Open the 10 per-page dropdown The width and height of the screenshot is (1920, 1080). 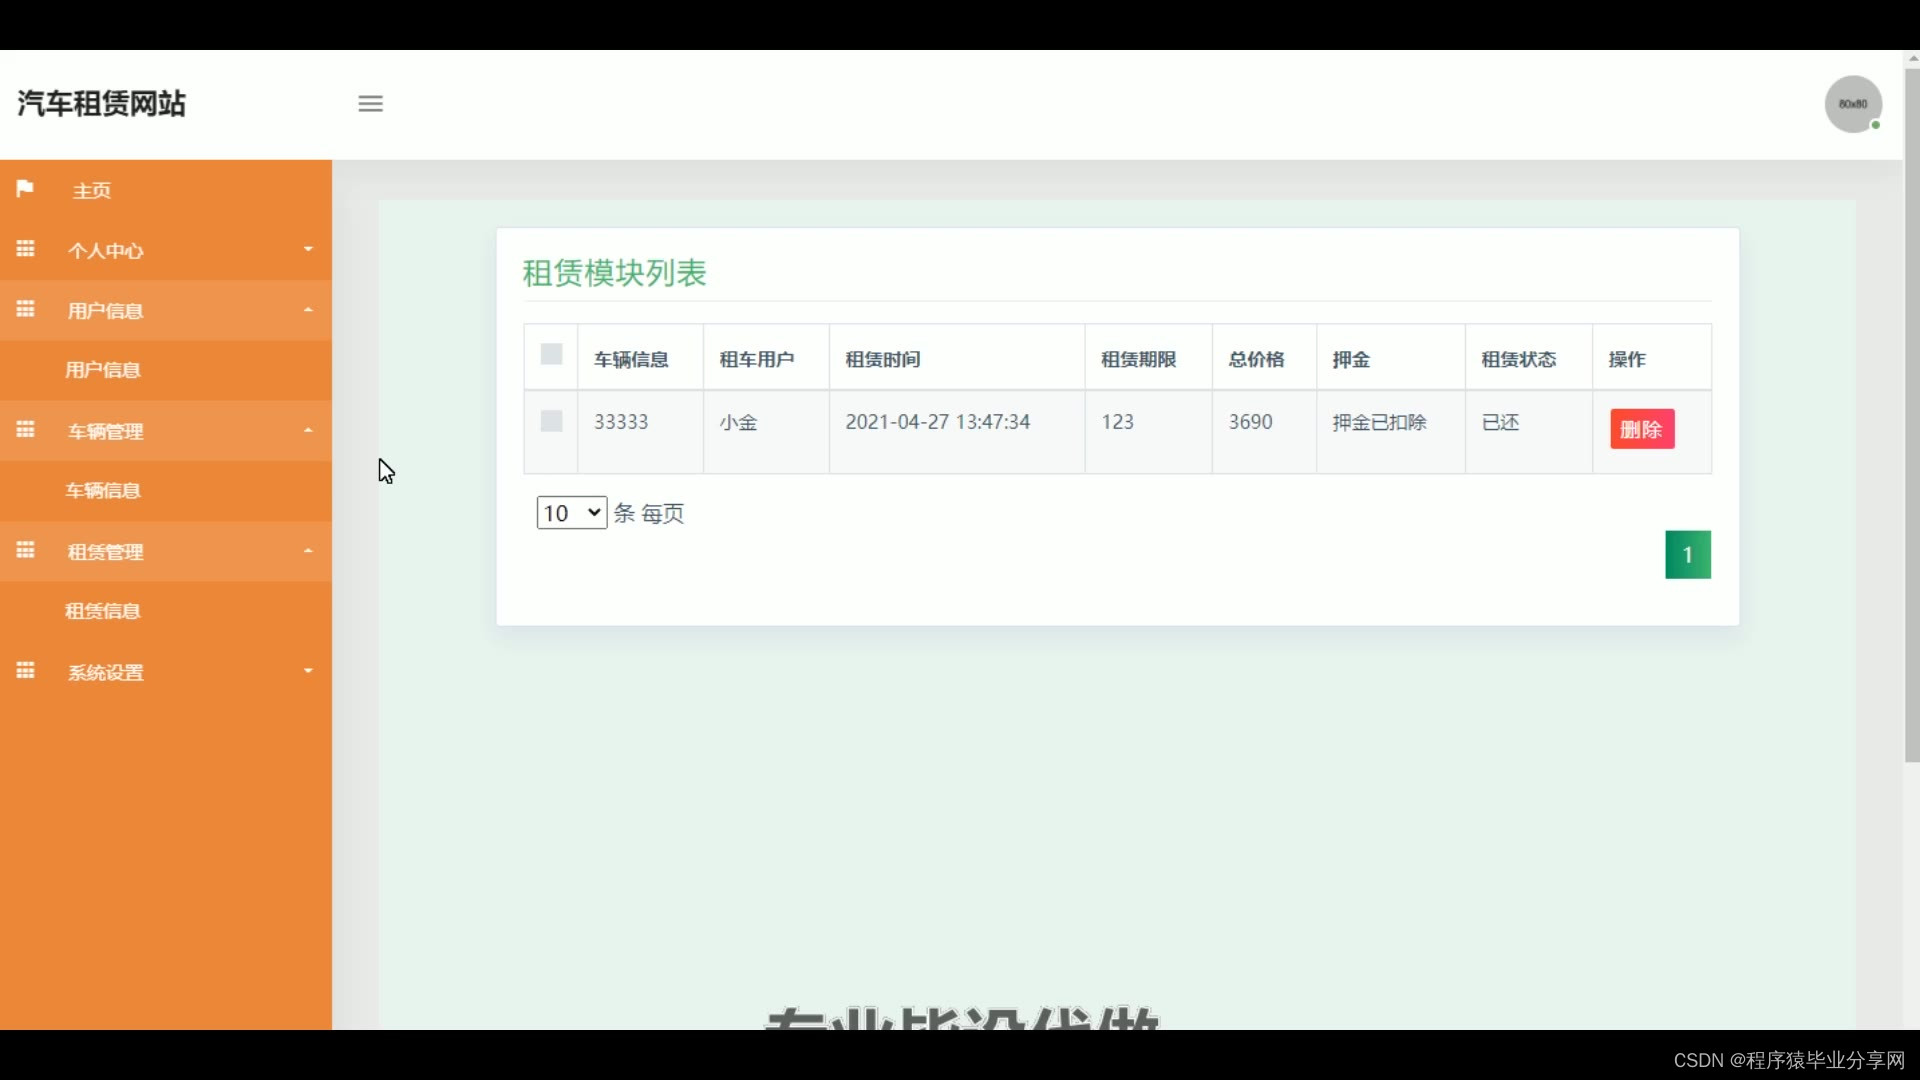(571, 513)
